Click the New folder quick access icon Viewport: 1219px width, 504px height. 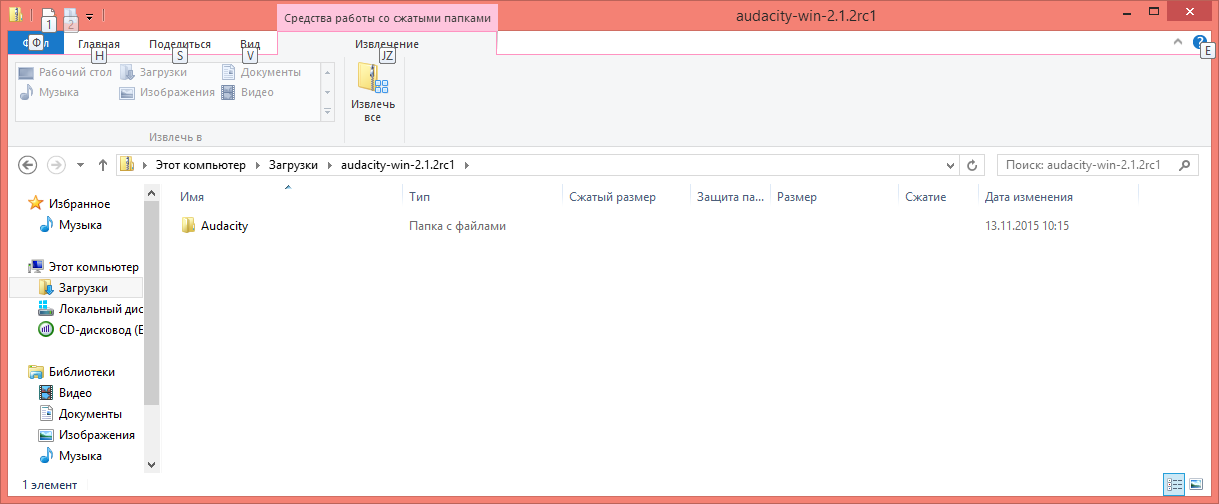(x=70, y=15)
